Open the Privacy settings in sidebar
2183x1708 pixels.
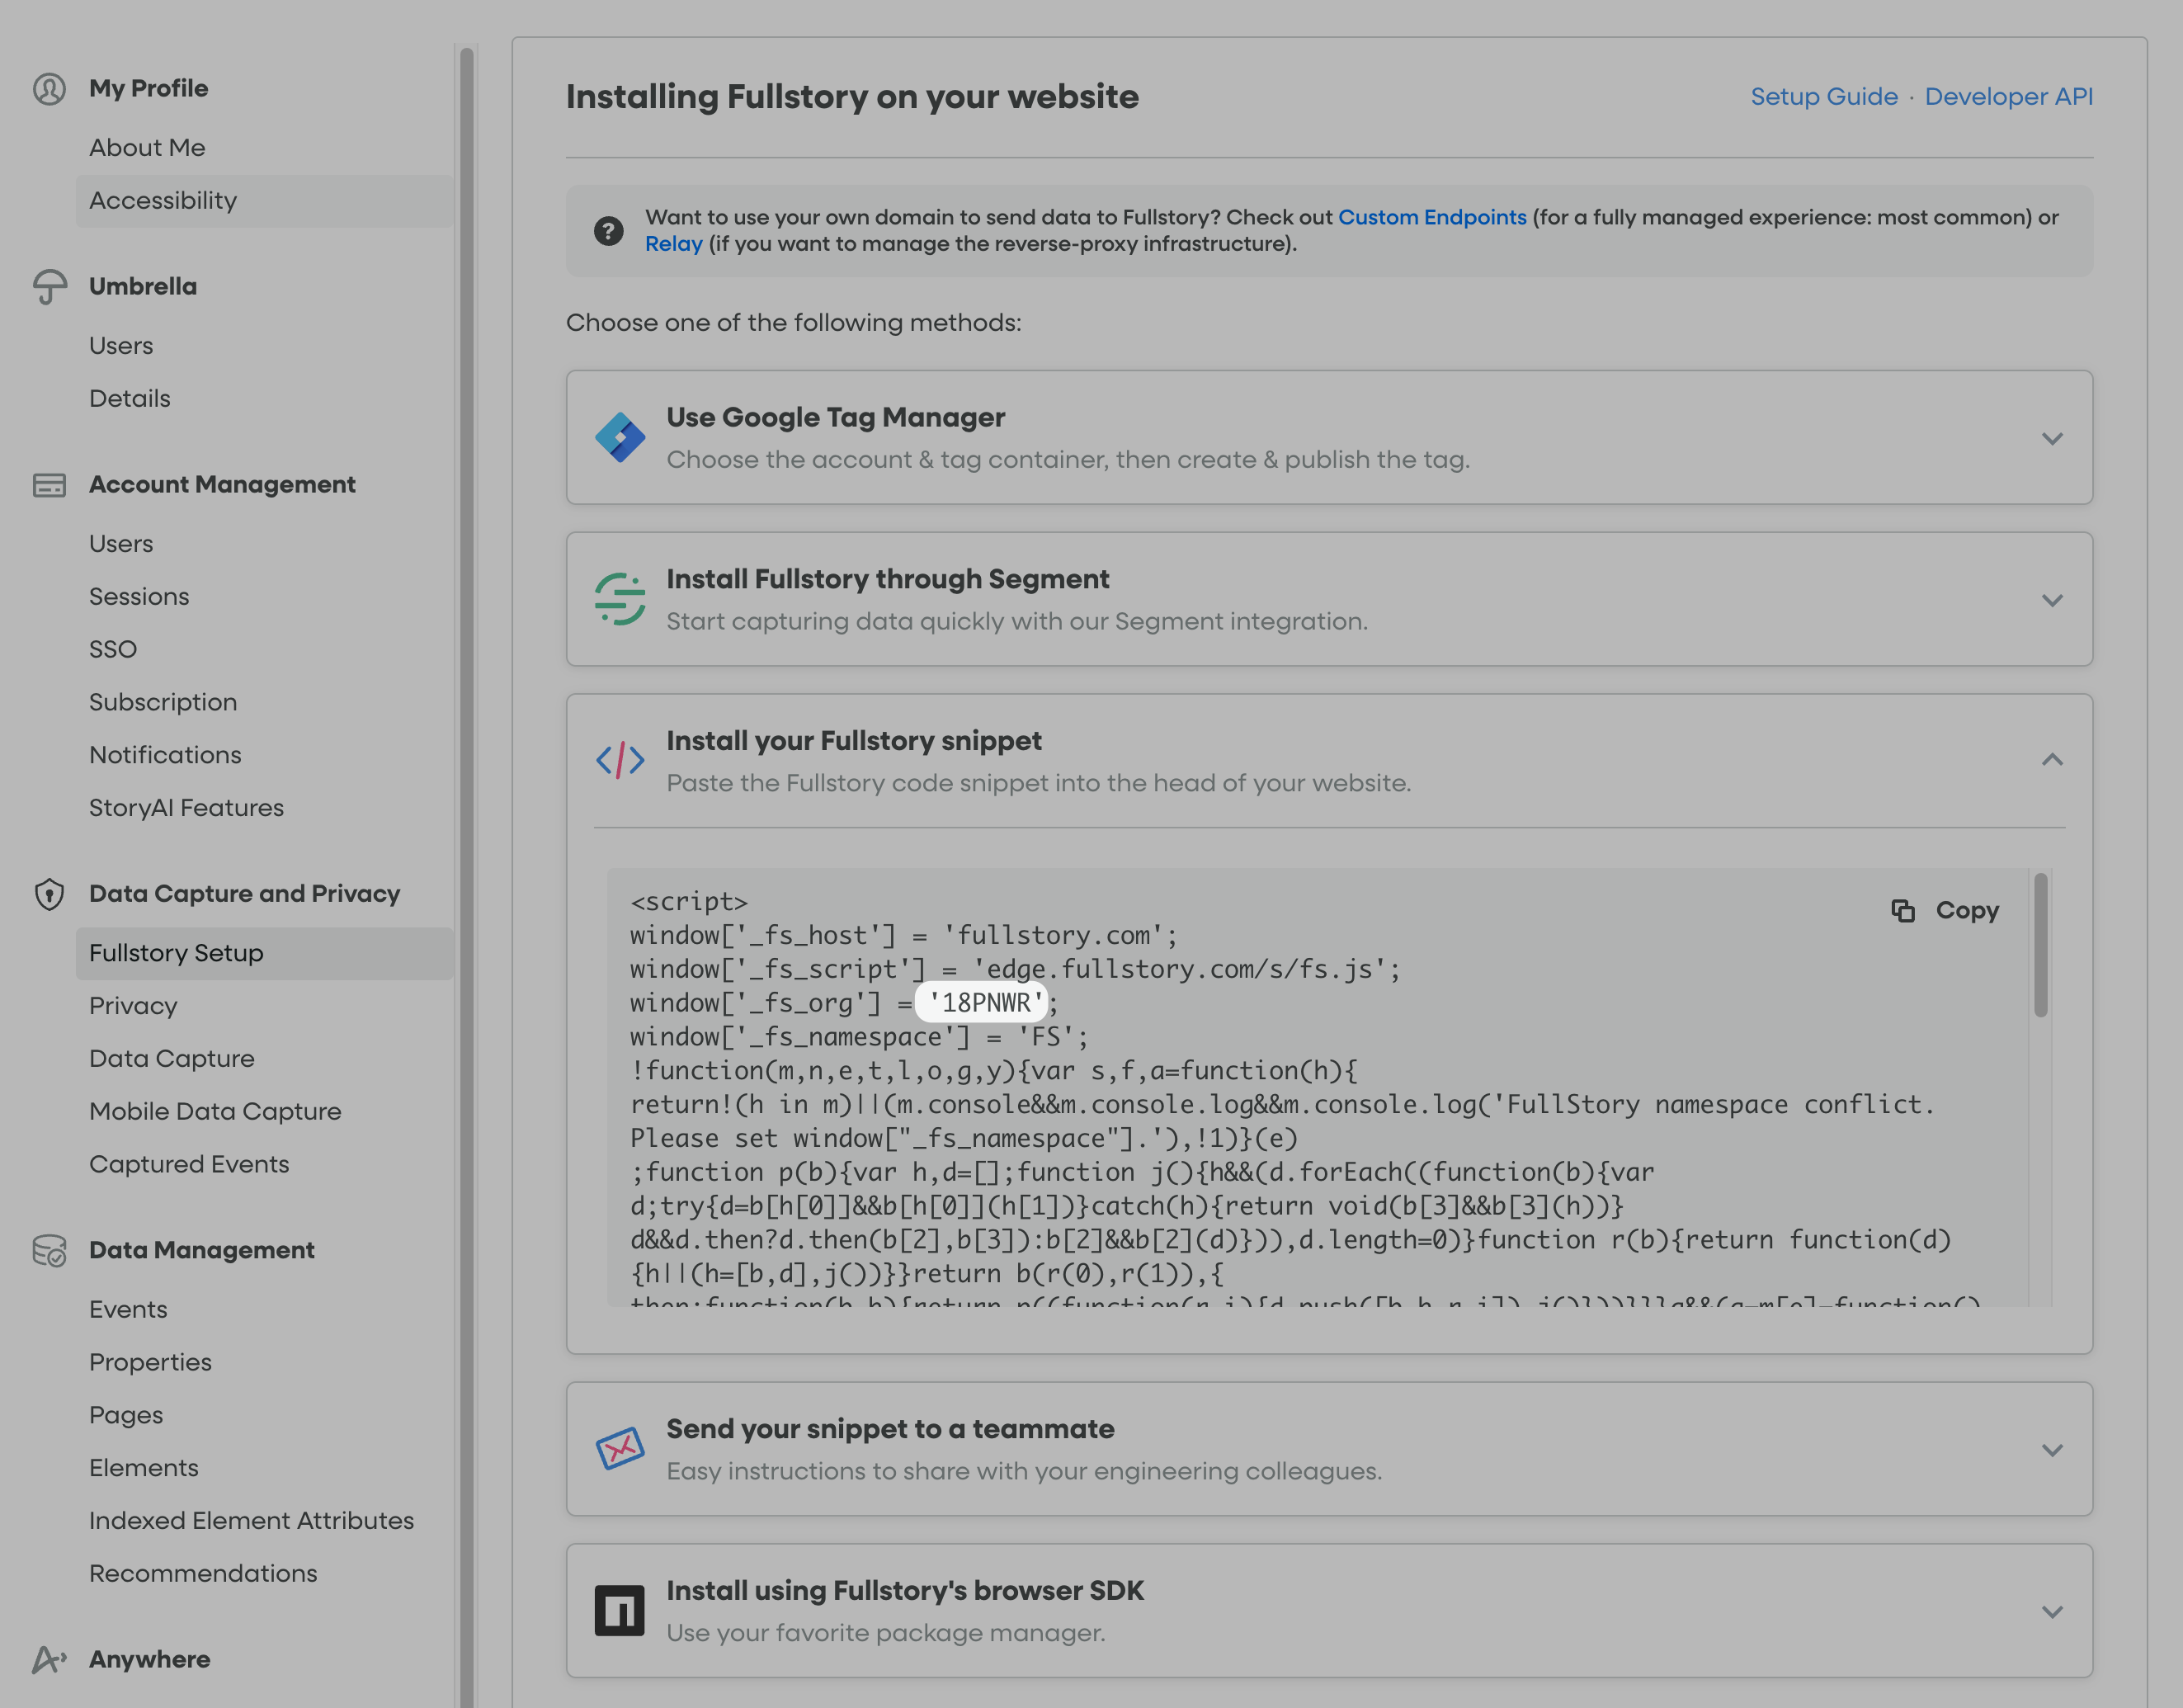[133, 1006]
